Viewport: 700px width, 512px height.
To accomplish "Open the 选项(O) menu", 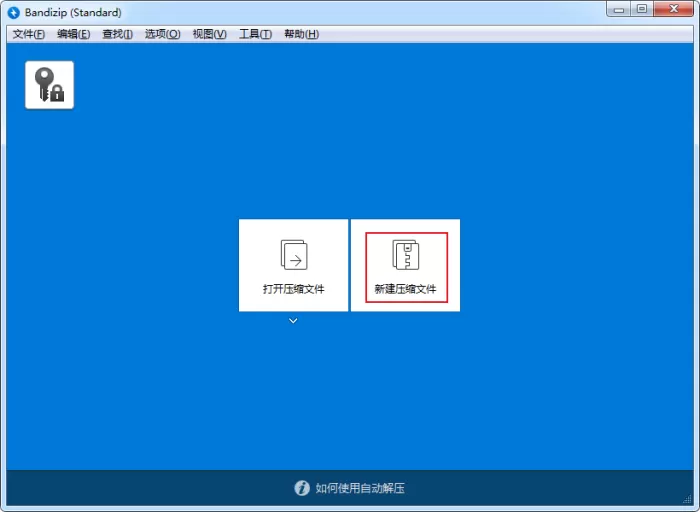I will [162, 34].
